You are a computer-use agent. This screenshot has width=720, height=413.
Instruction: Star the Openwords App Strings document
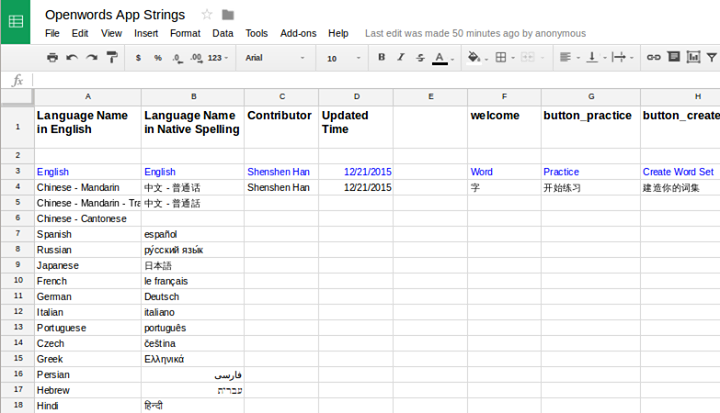click(x=207, y=15)
